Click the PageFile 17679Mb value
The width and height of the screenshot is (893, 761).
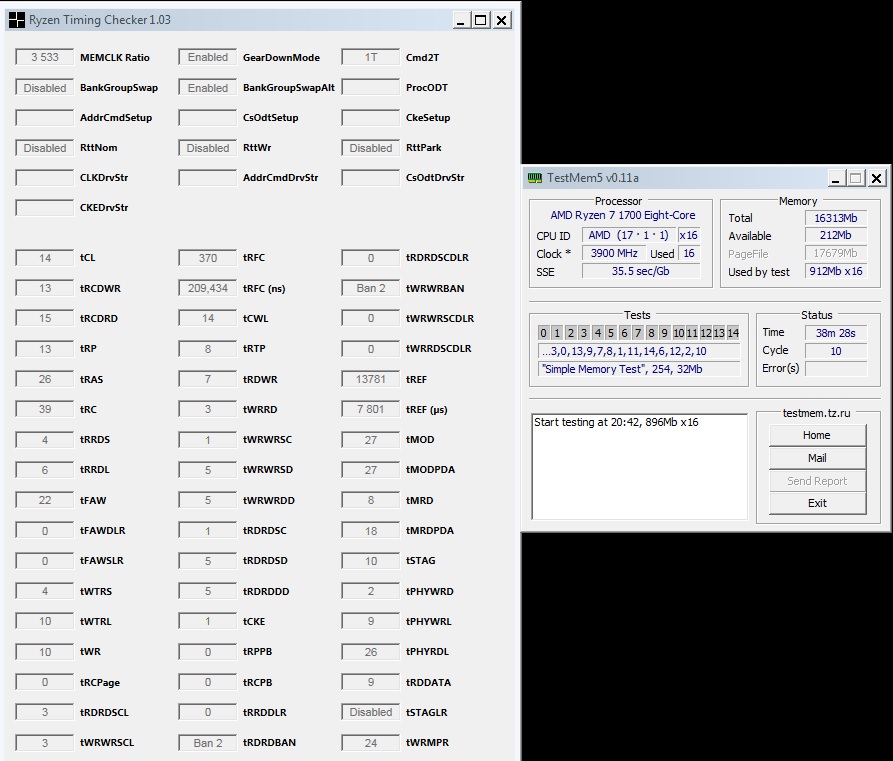pos(835,253)
